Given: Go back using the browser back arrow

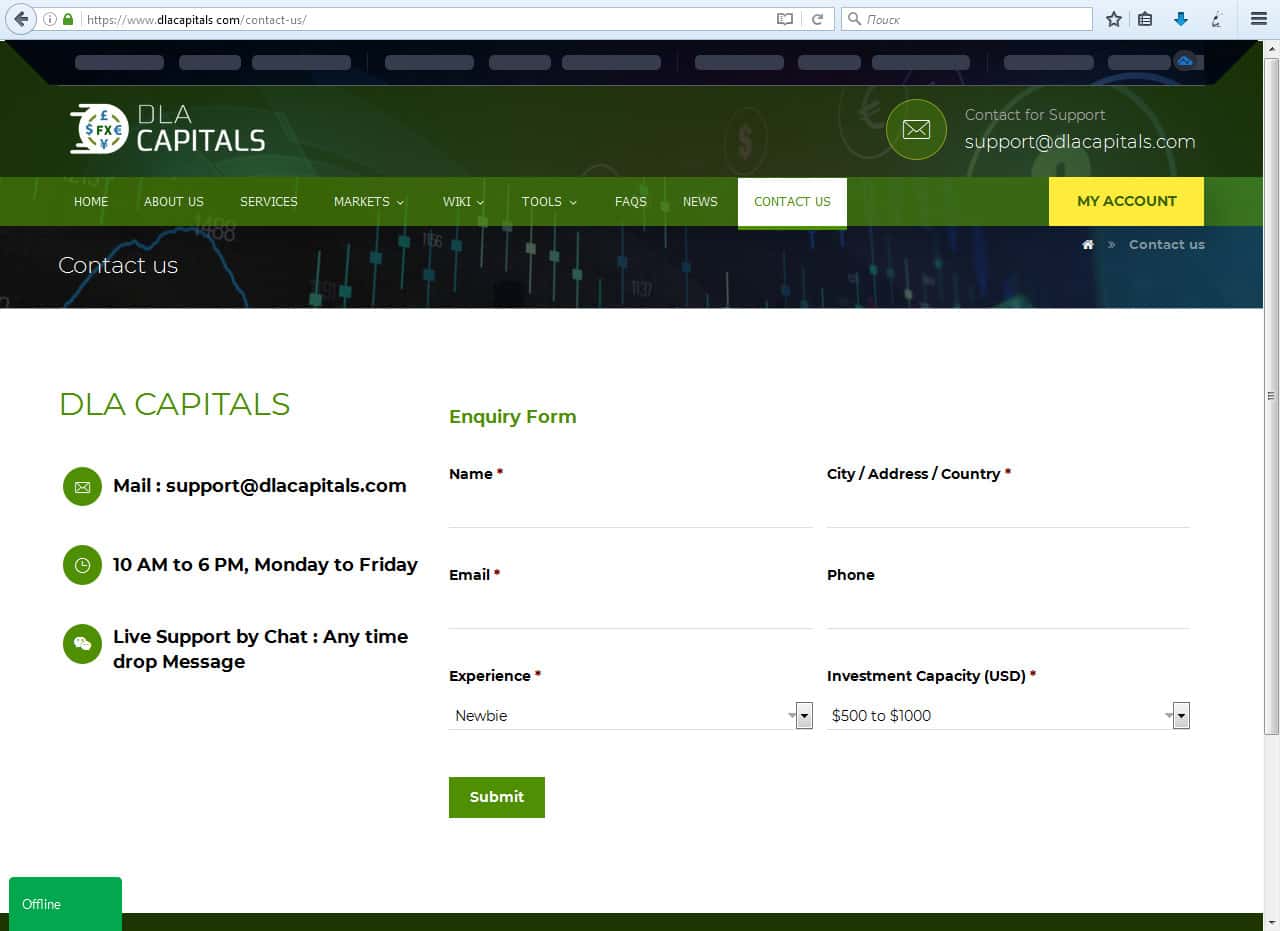Looking at the screenshot, I should 21,19.
